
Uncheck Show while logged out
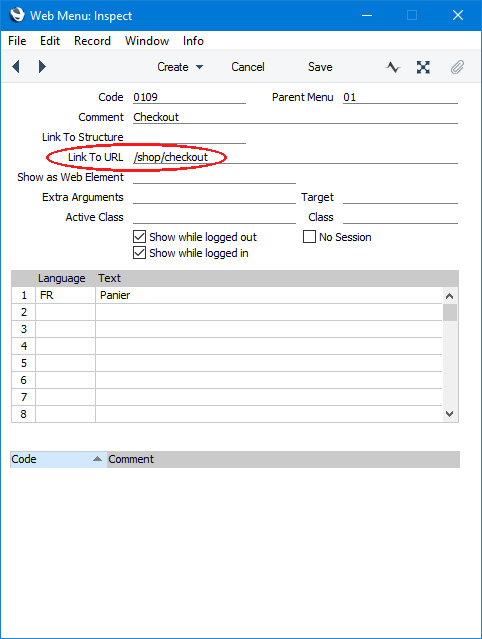point(139,237)
